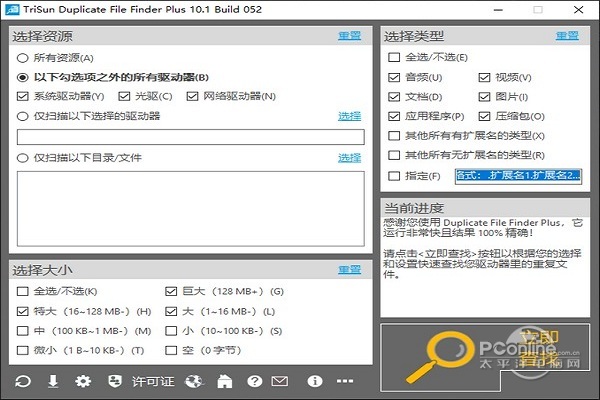Select 仅扫描以下选择的驱动器 radio option
The image size is (600, 400).
(23, 116)
